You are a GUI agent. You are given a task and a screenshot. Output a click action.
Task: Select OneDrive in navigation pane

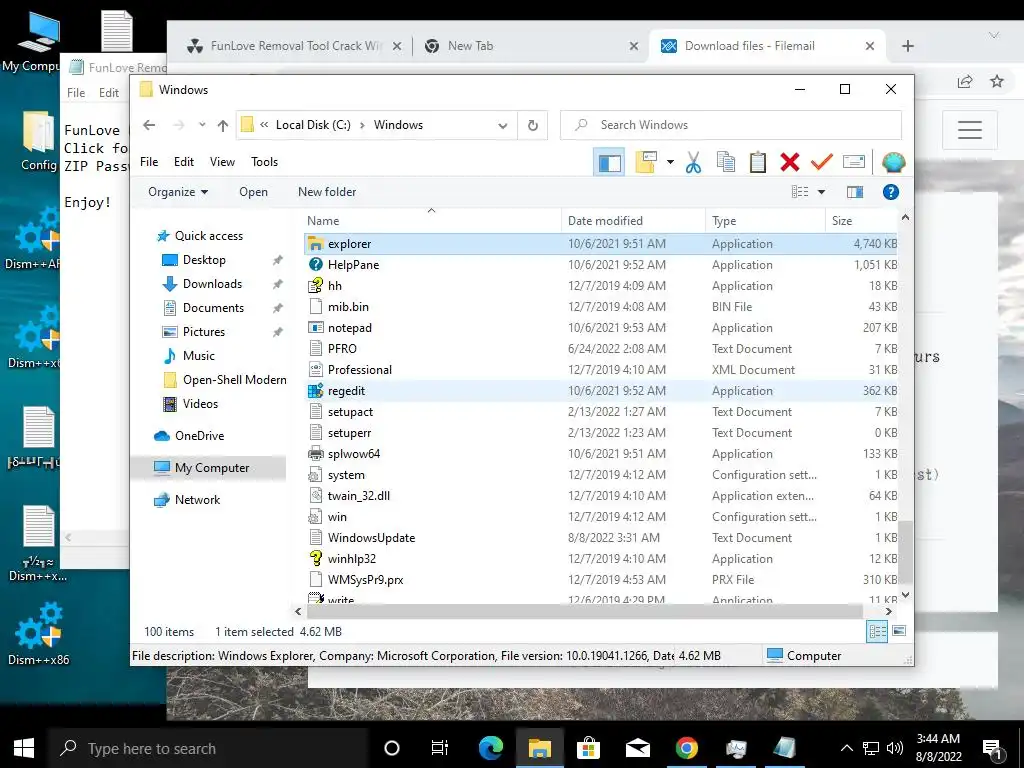(x=199, y=436)
